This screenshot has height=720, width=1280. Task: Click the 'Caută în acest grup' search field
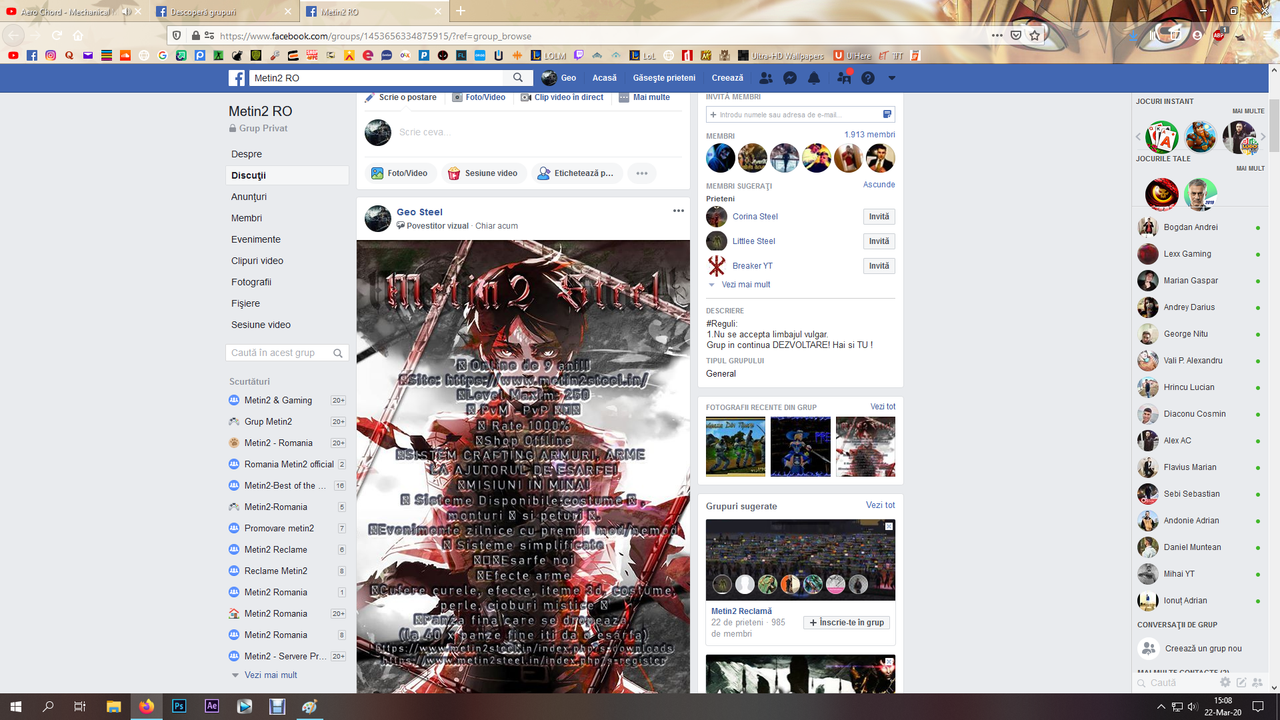point(287,353)
